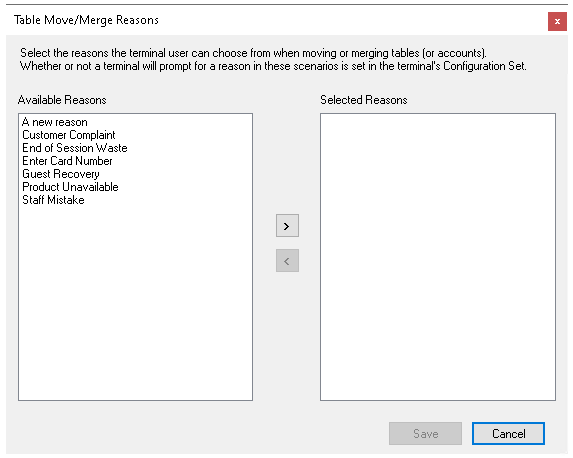Click the Save button
Image resolution: width=573 pixels, height=458 pixels.
(425, 434)
